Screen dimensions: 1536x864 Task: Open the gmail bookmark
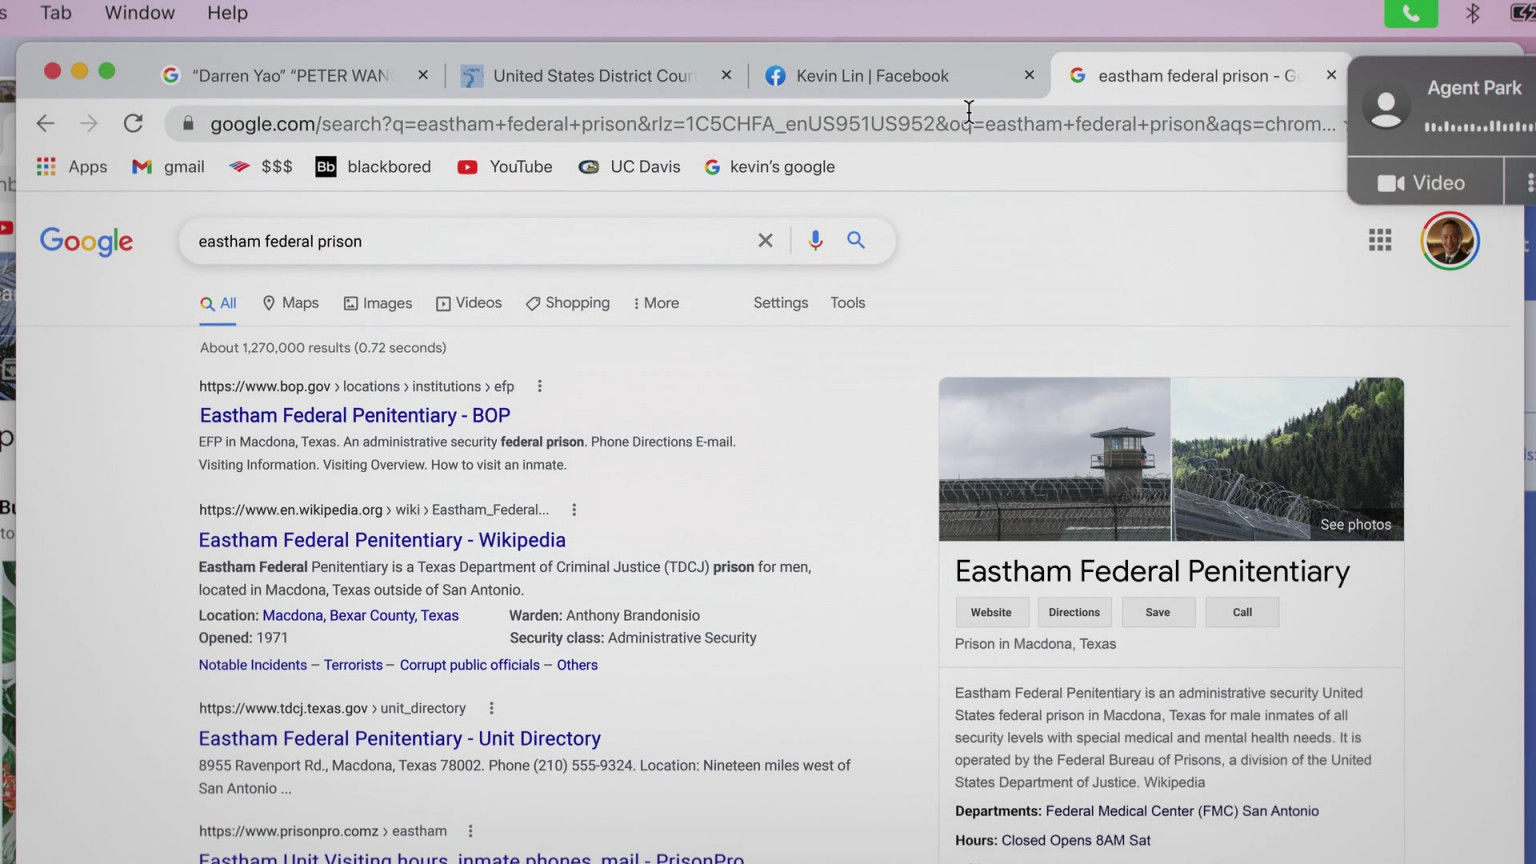tap(168, 167)
